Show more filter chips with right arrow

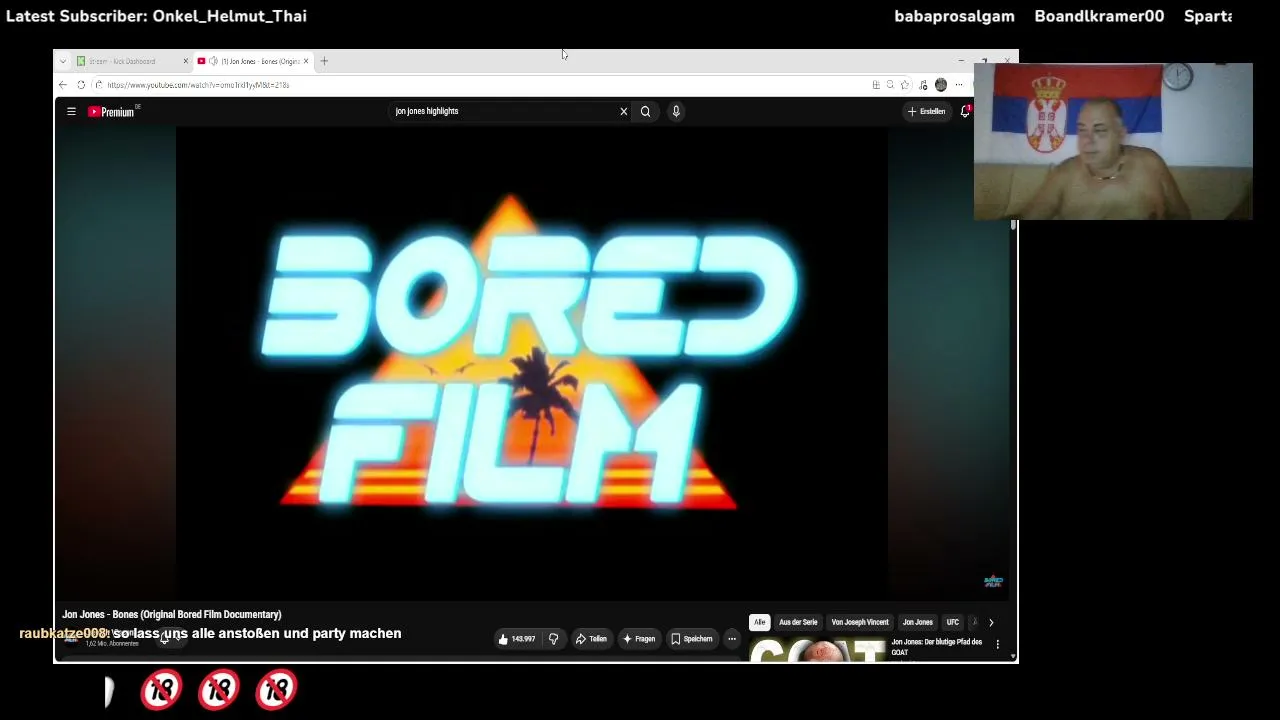[991, 622]
